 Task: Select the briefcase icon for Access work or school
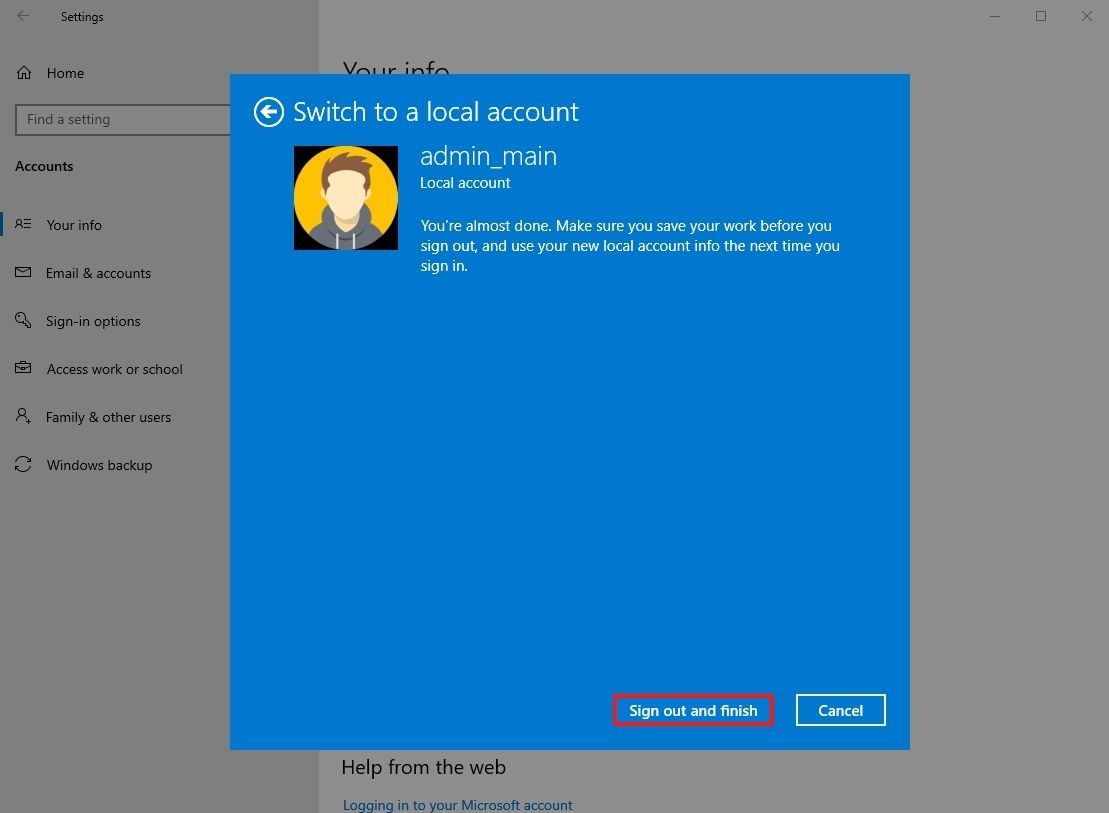23,369
